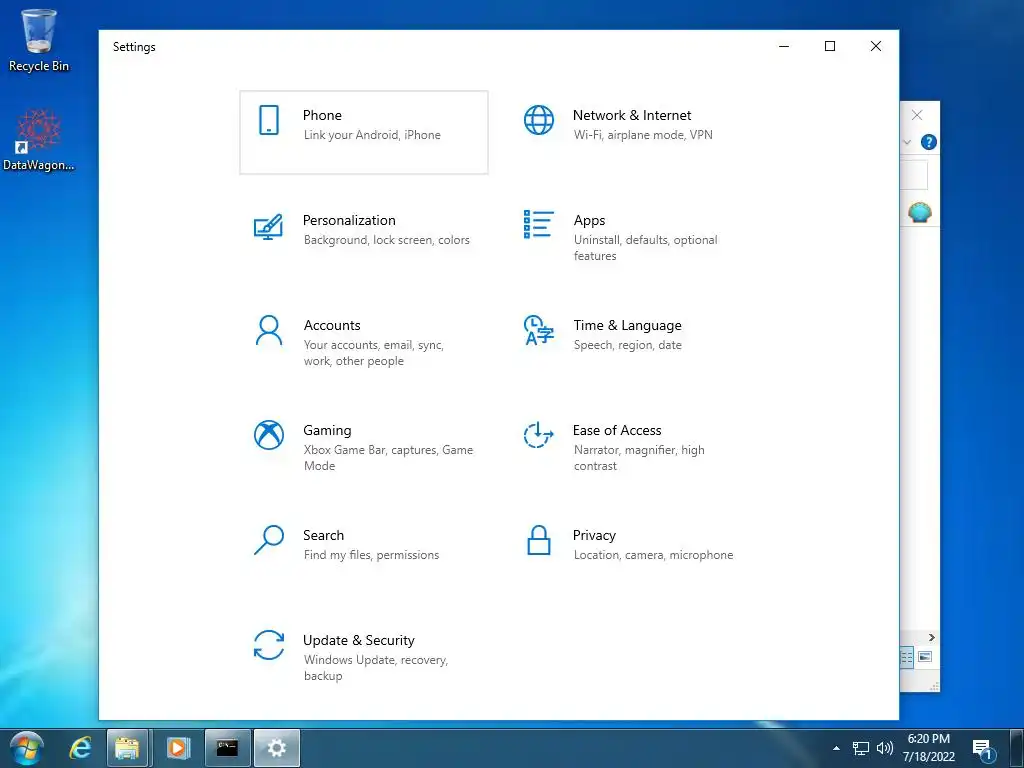
Task: Click the Settings gear in the taskbar
Action: point(277,748)
